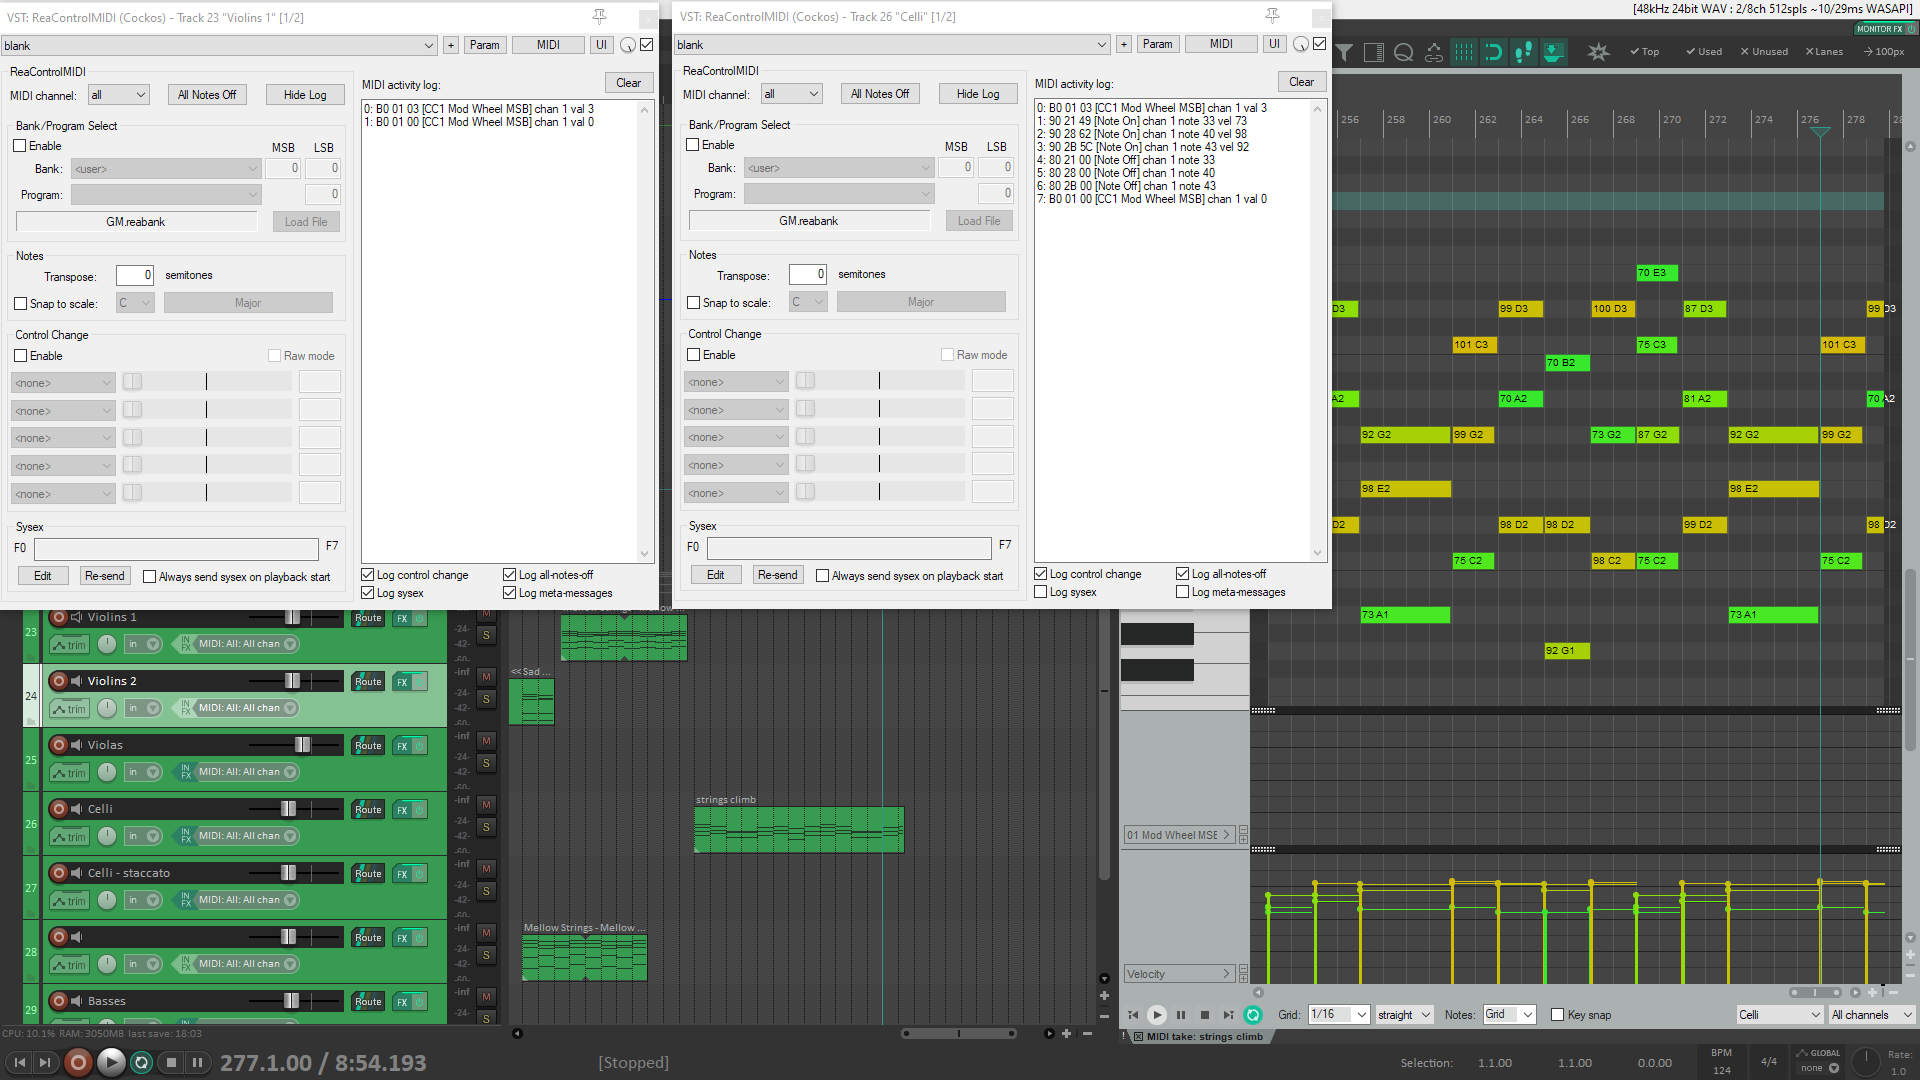1920x1080 pixels.
Task: Click the filter funnel icon in MIDI editor
Action: [x=1344, y=52]
